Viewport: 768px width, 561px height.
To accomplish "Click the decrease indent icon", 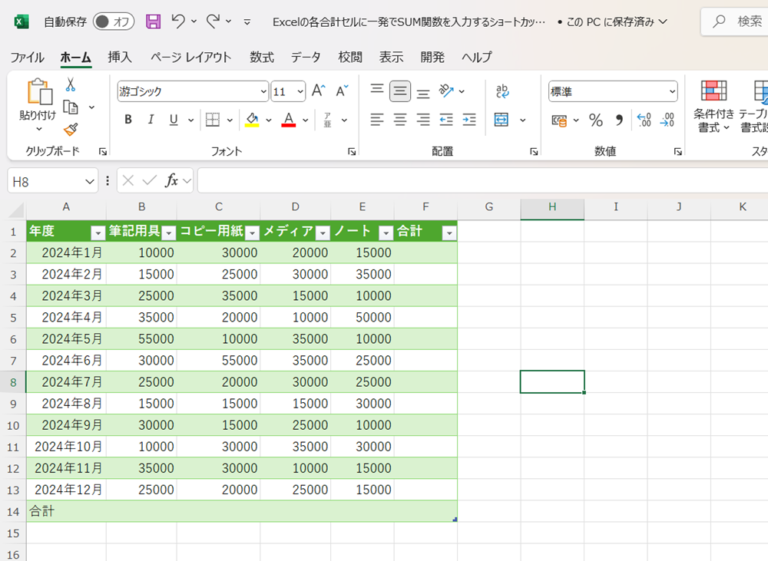I will (x=446, y=120).
